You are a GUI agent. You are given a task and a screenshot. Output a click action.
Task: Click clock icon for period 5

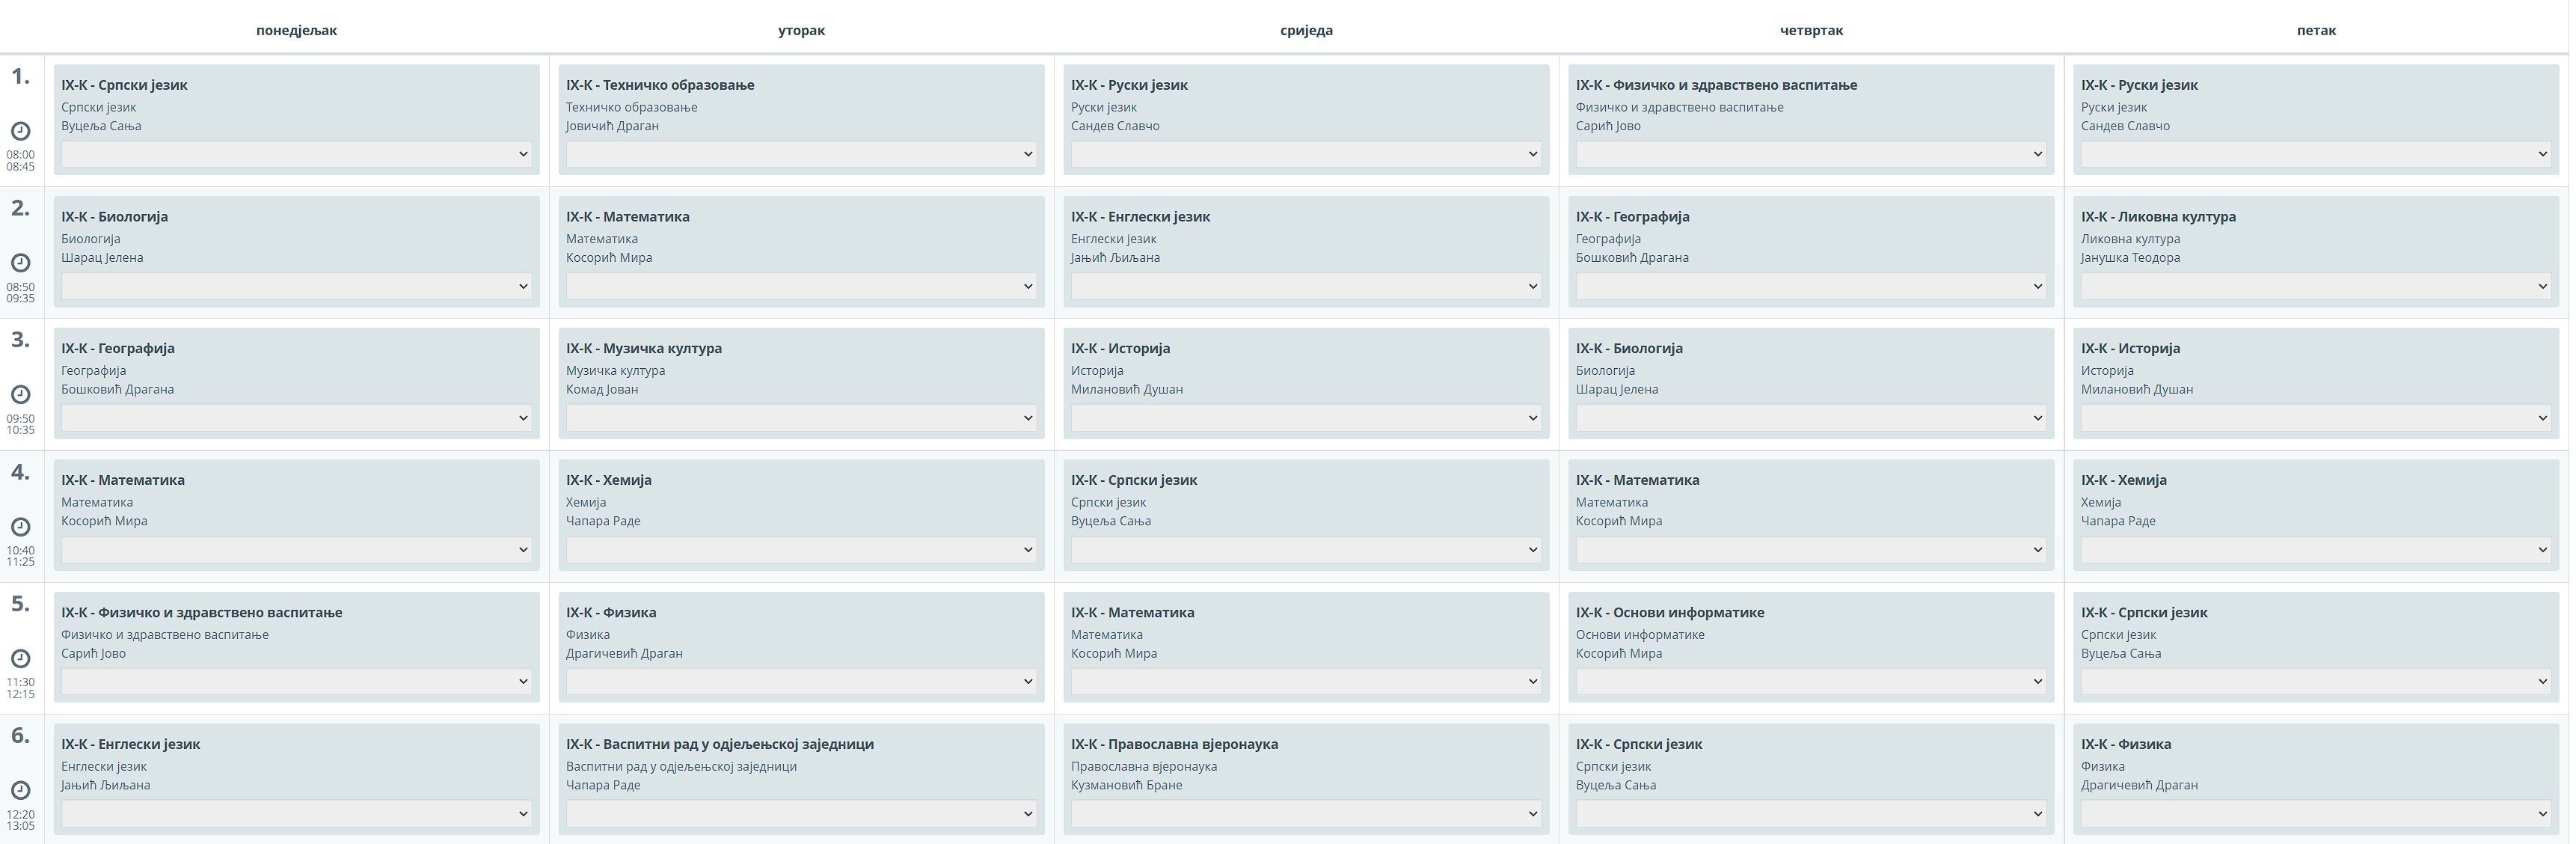(x=20, y=659)
